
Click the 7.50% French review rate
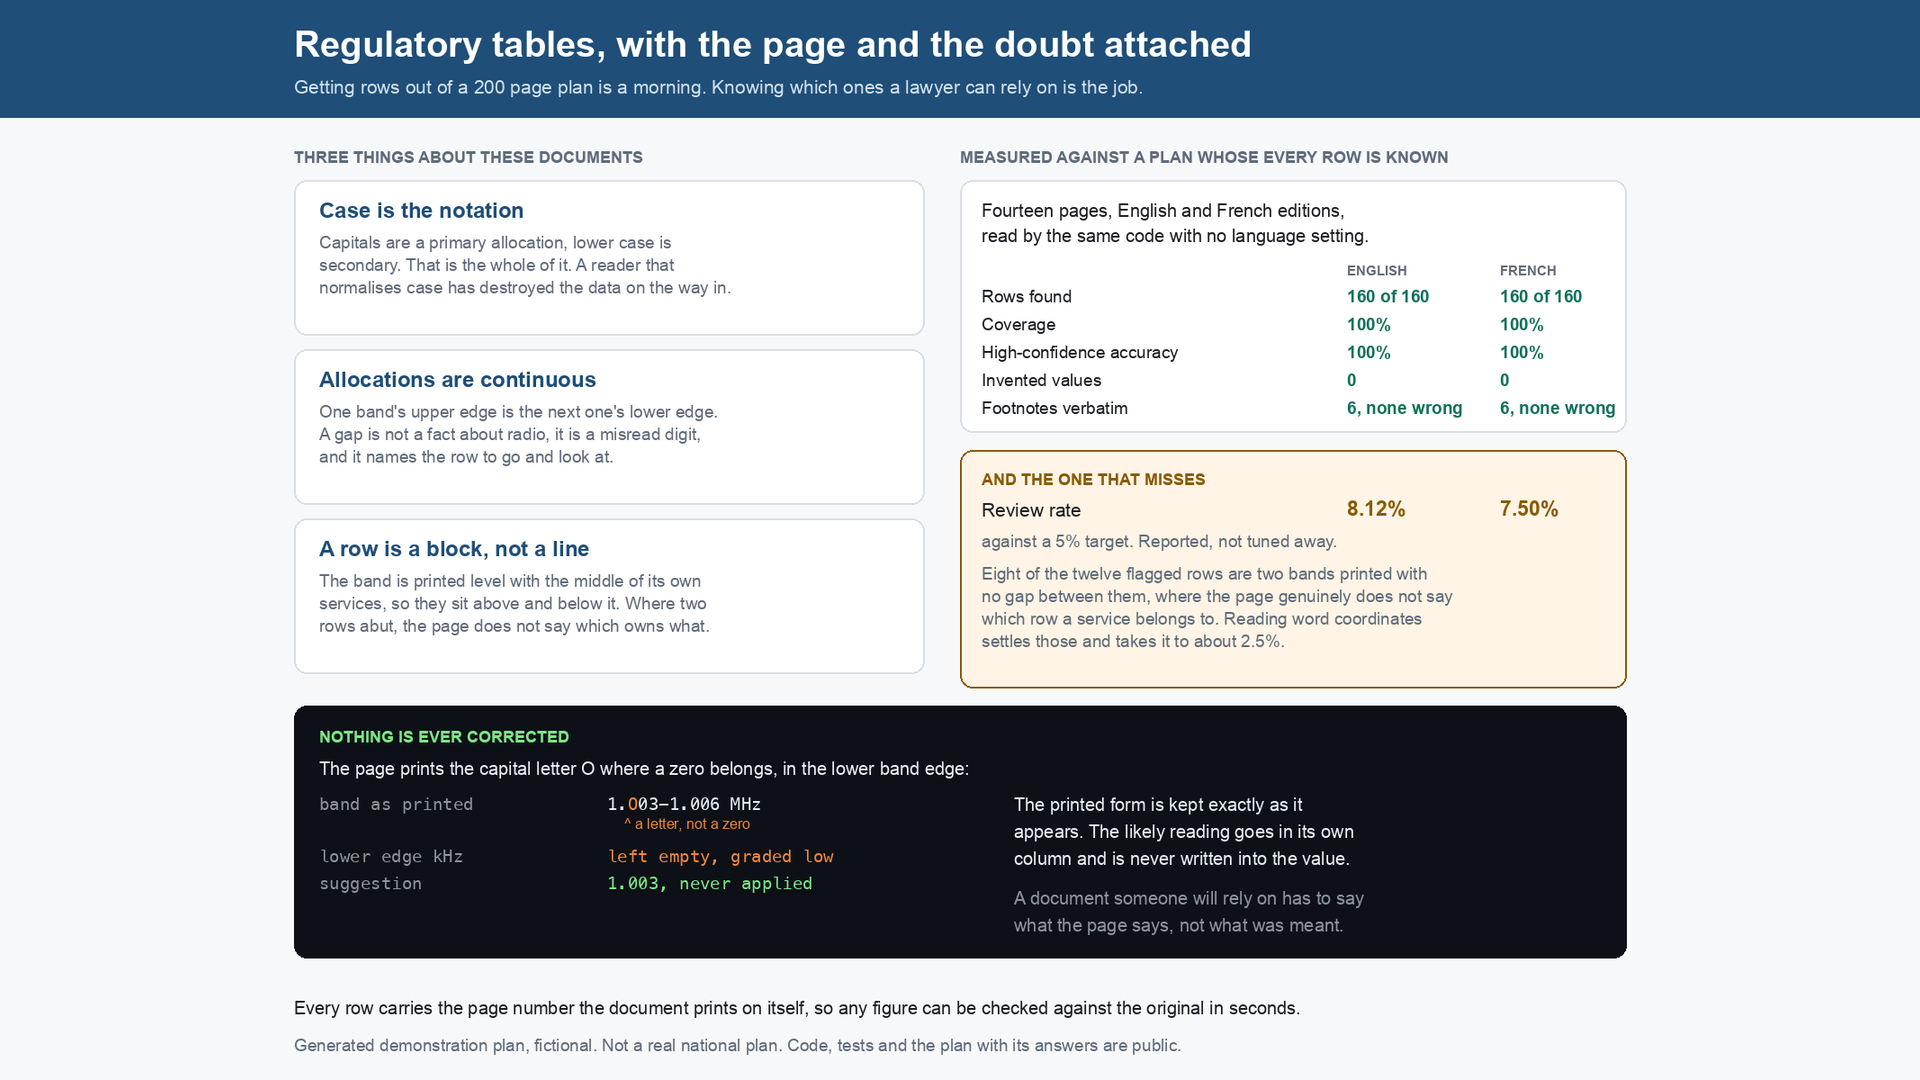1529,509
